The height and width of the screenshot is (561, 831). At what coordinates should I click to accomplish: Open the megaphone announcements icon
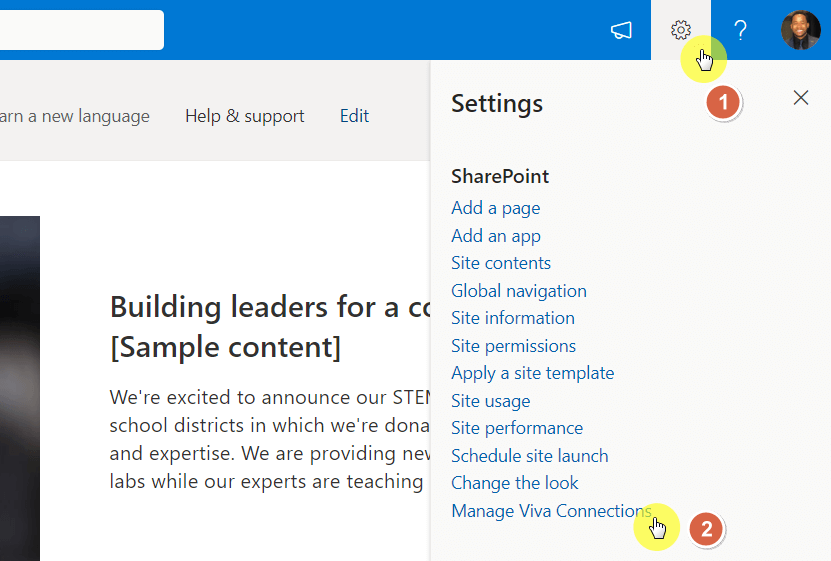point(621,30)
